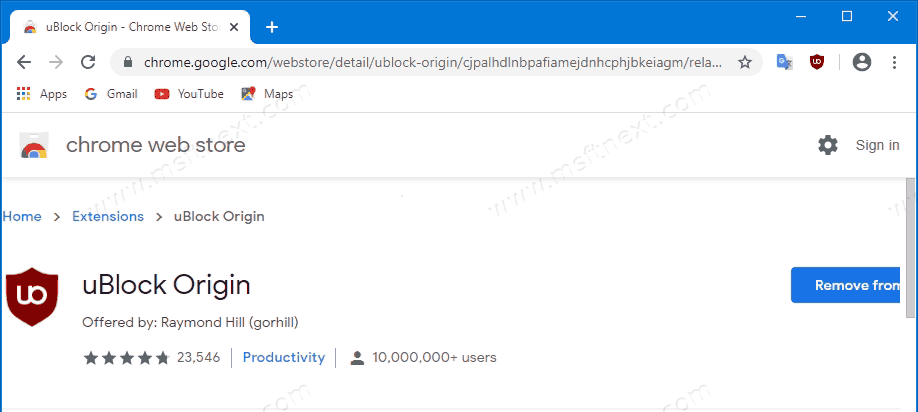This screenshot has width=918, height=412.
Task: Open web store settings gear
Action: click(x=828, y=145)
